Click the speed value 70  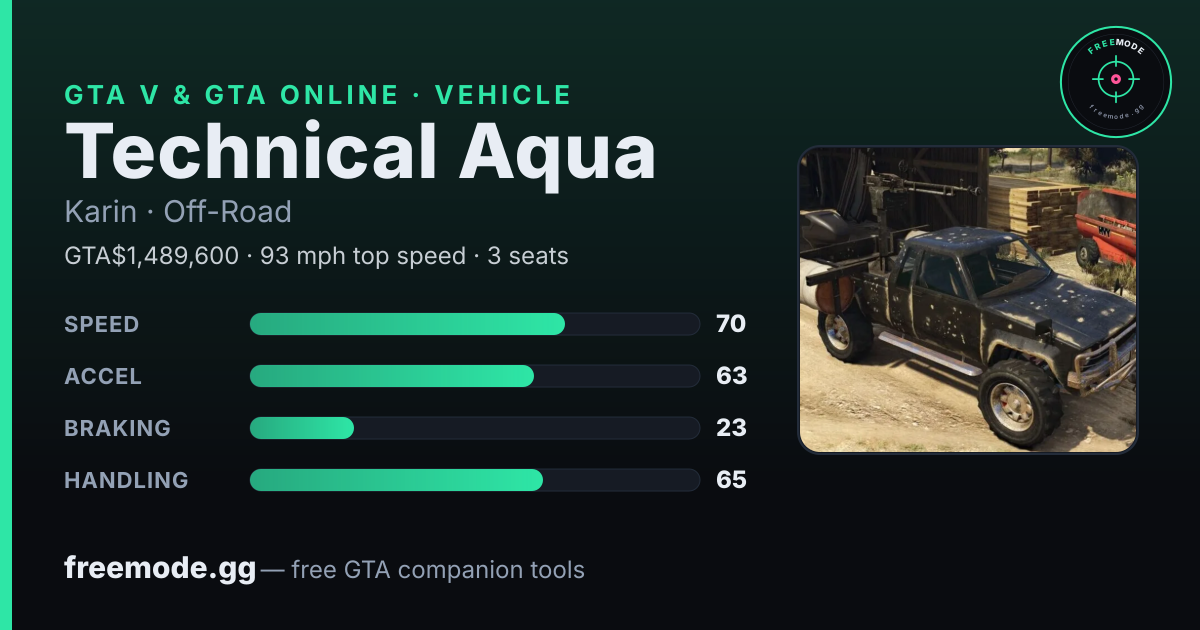(x=731, y=324)
